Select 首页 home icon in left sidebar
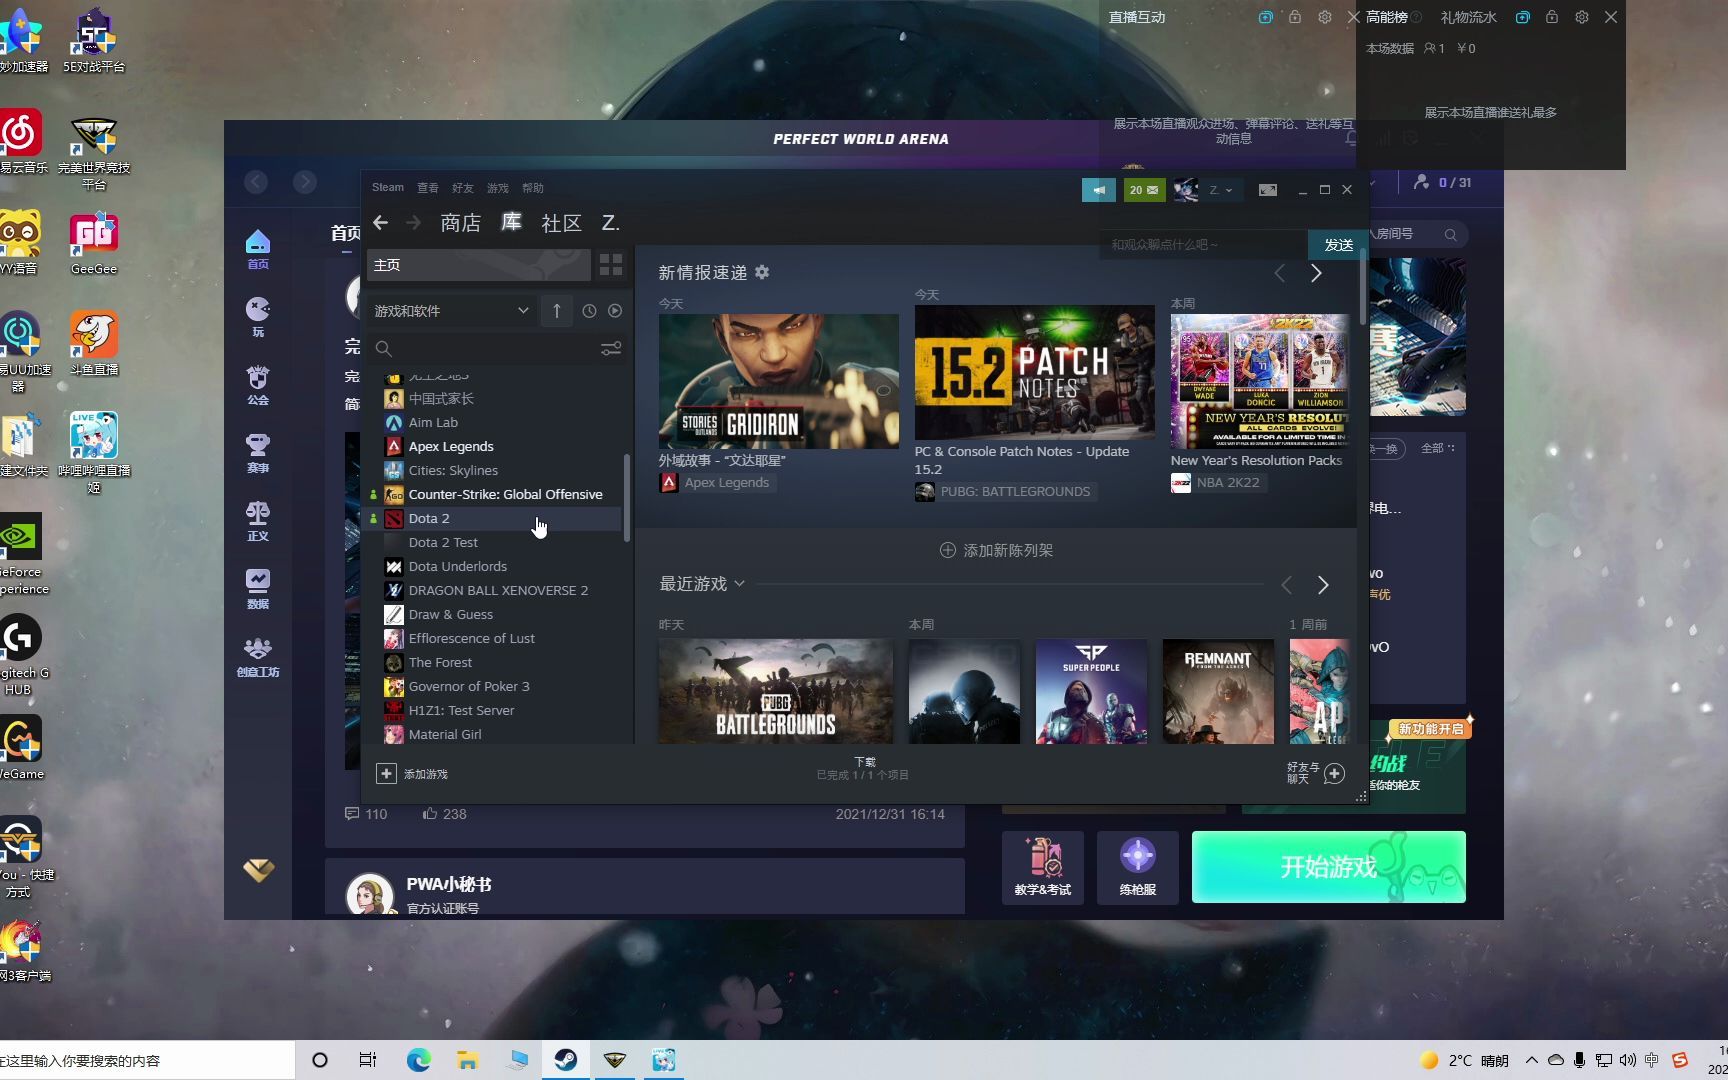 [257, 247]
